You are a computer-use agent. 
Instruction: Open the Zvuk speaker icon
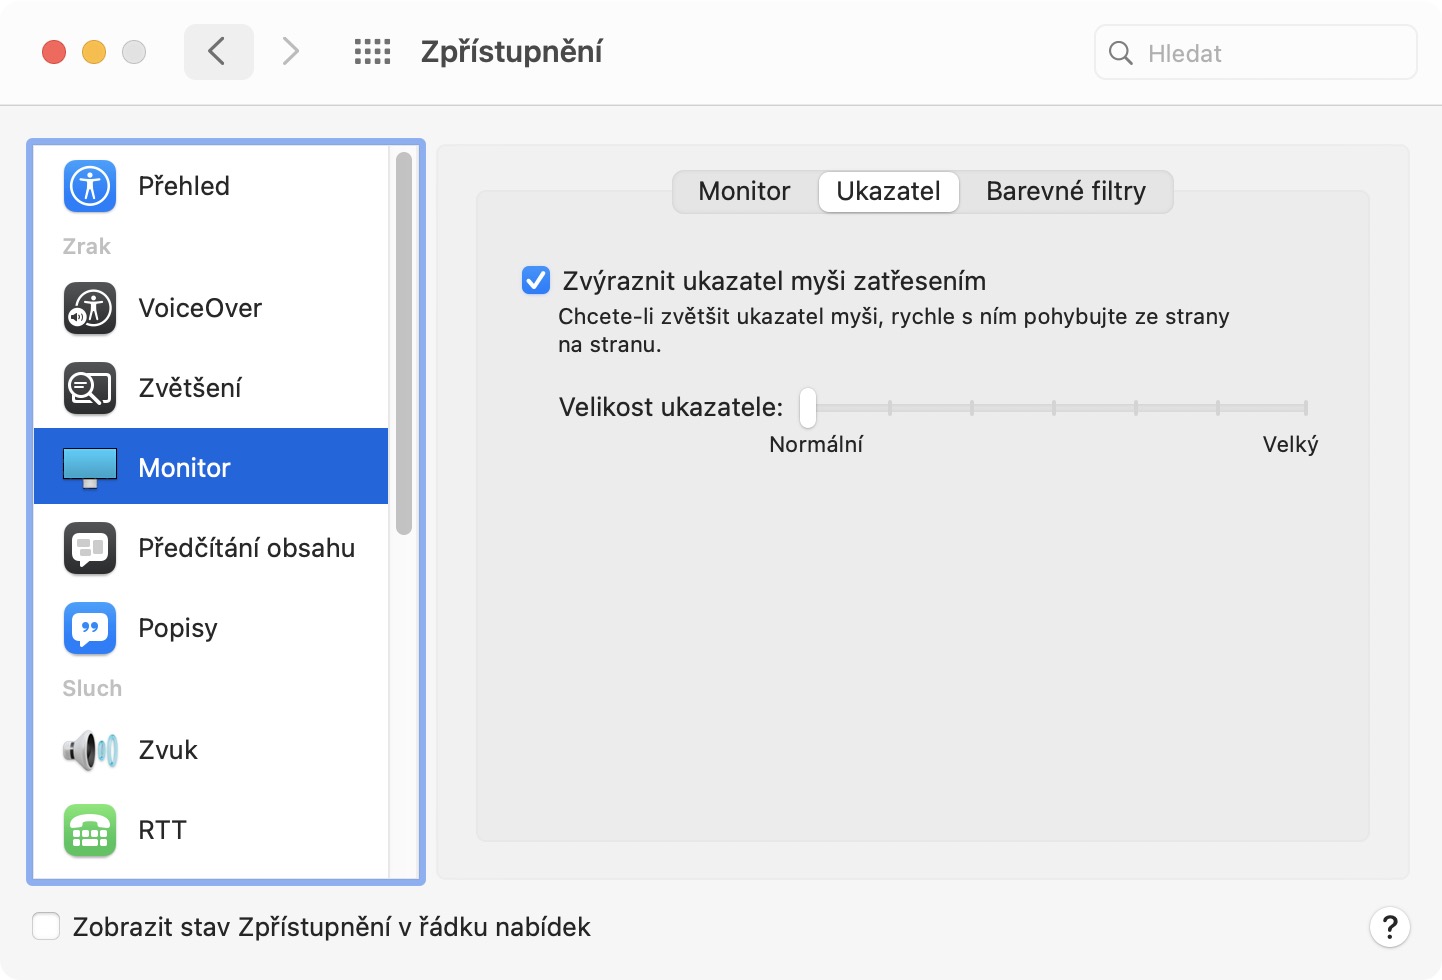[x=90, y=750]
